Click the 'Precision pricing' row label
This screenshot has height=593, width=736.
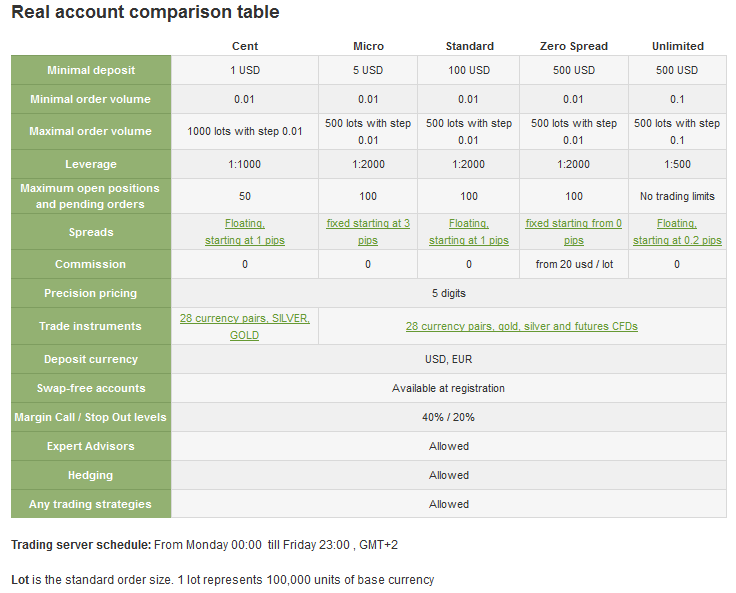91,293
